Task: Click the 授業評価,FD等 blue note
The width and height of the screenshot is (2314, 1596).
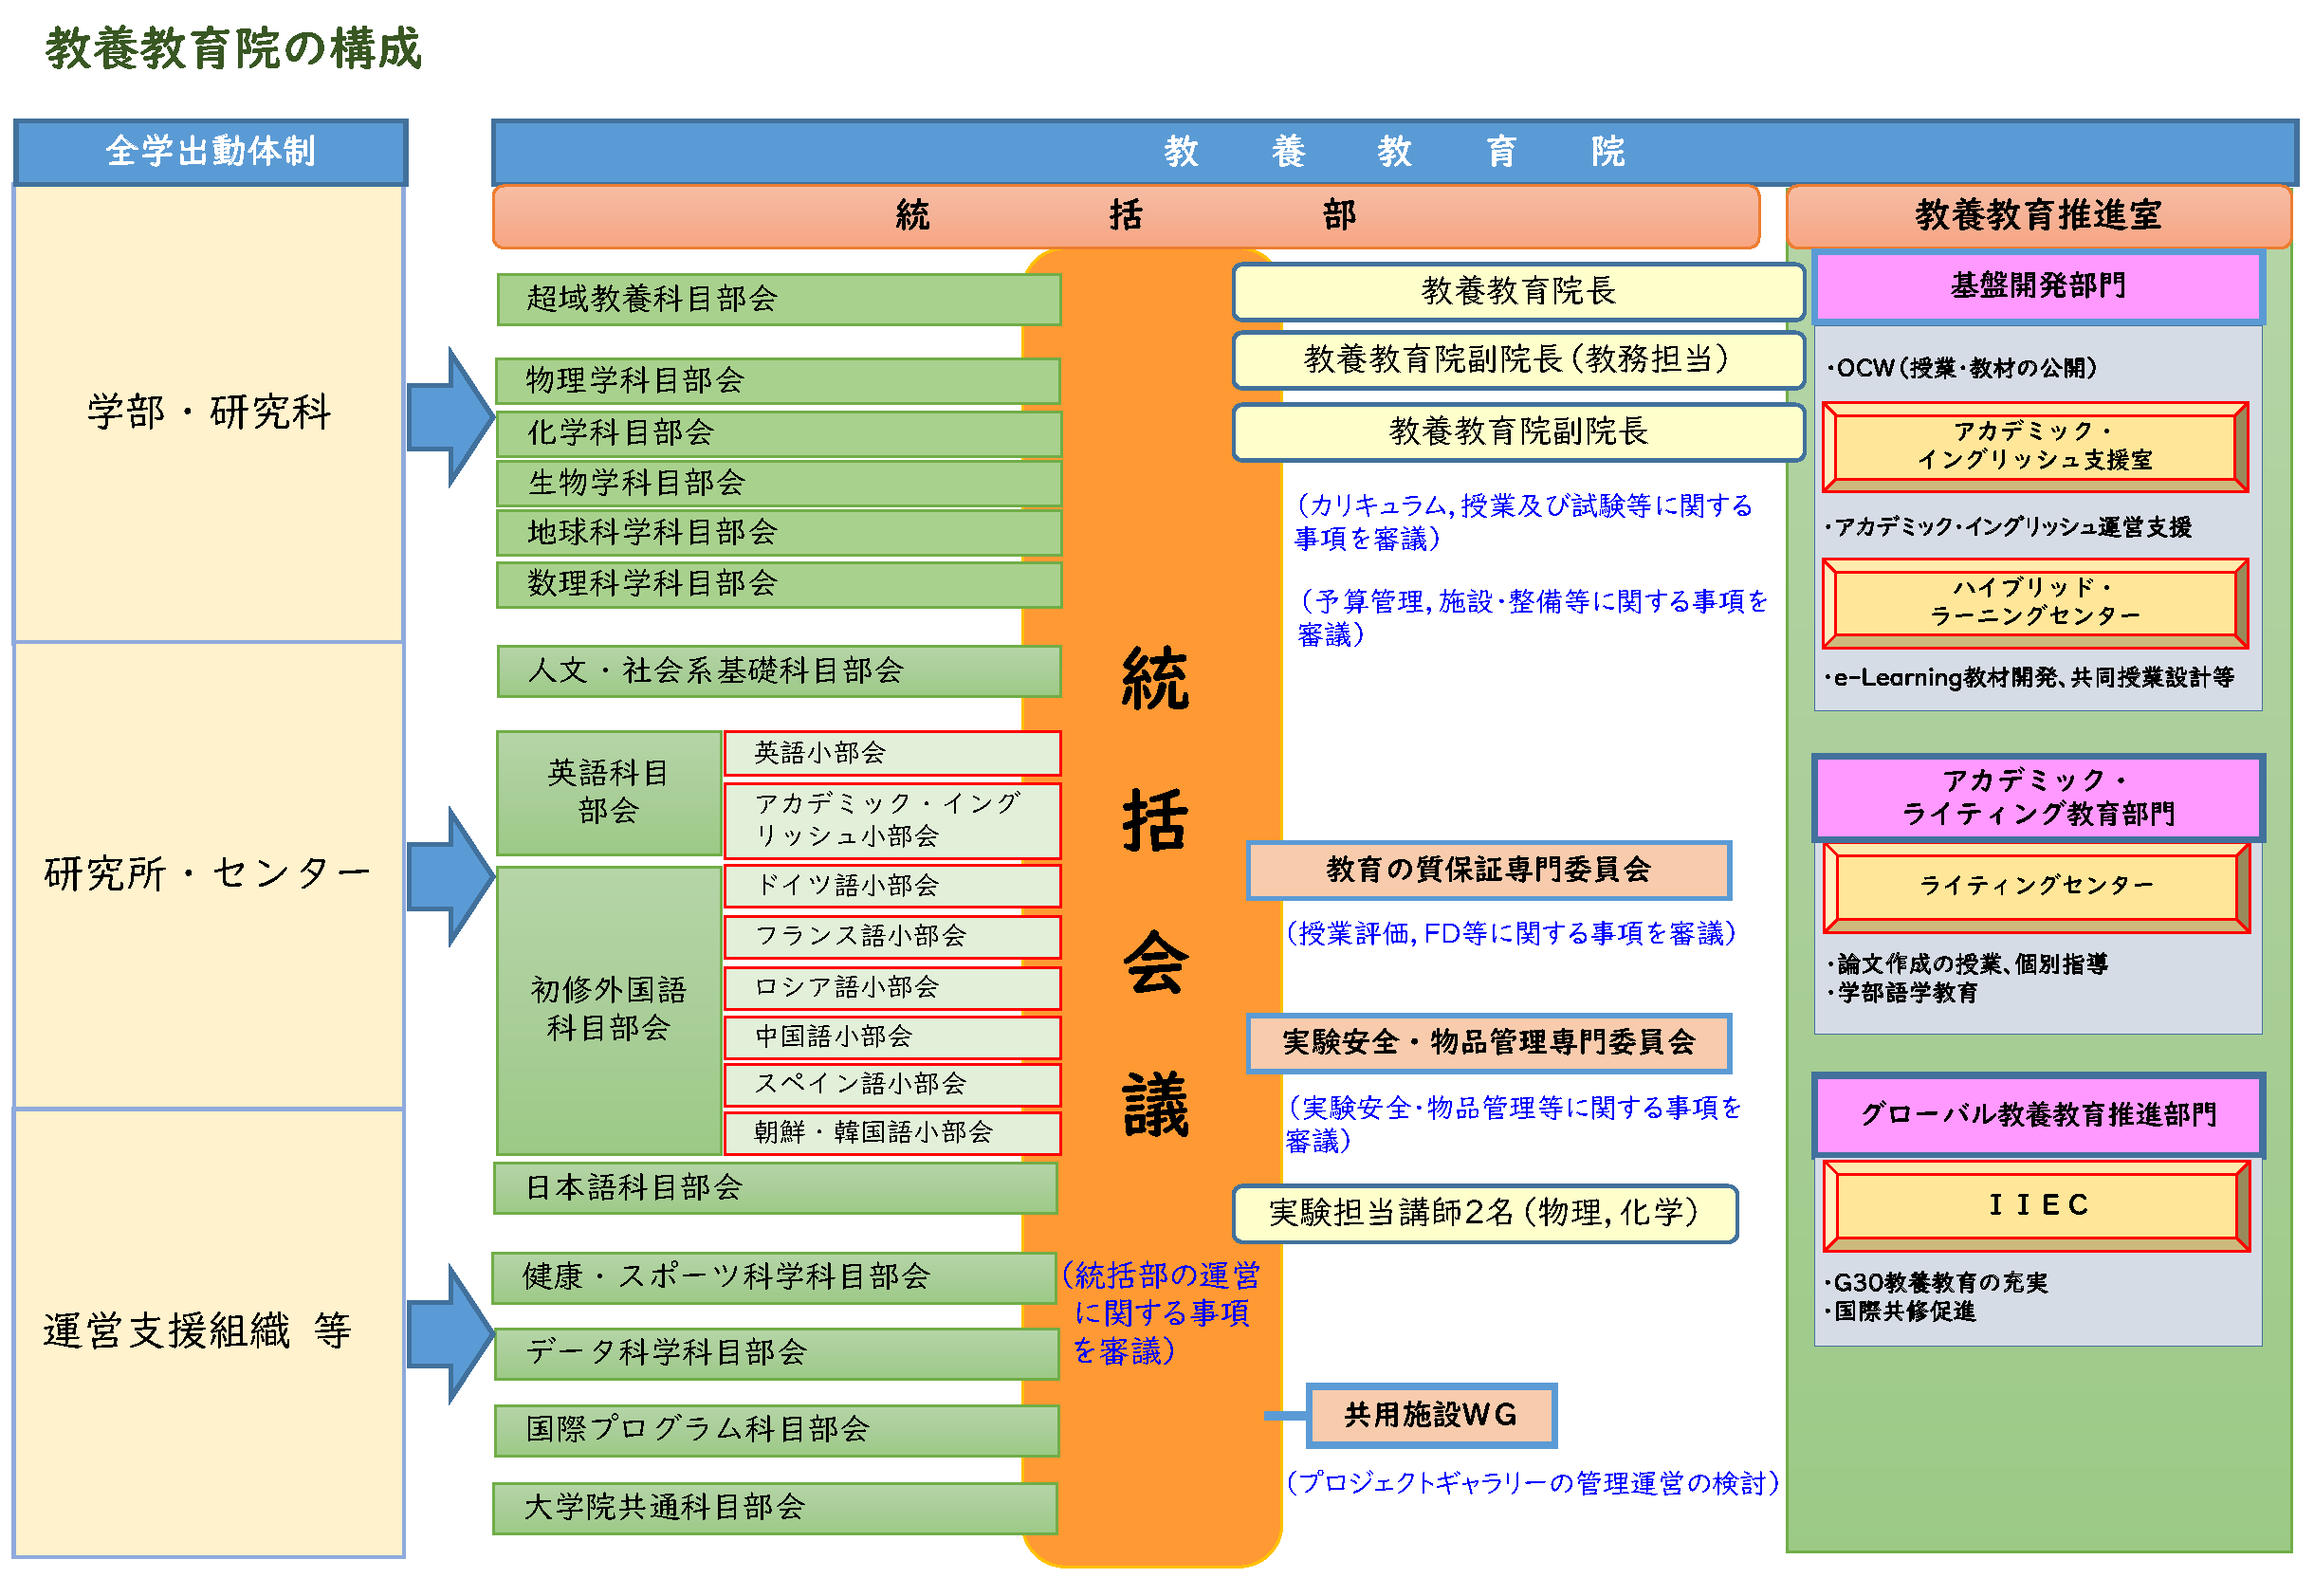Action: pyautogui.click(x=1510, y=934)
